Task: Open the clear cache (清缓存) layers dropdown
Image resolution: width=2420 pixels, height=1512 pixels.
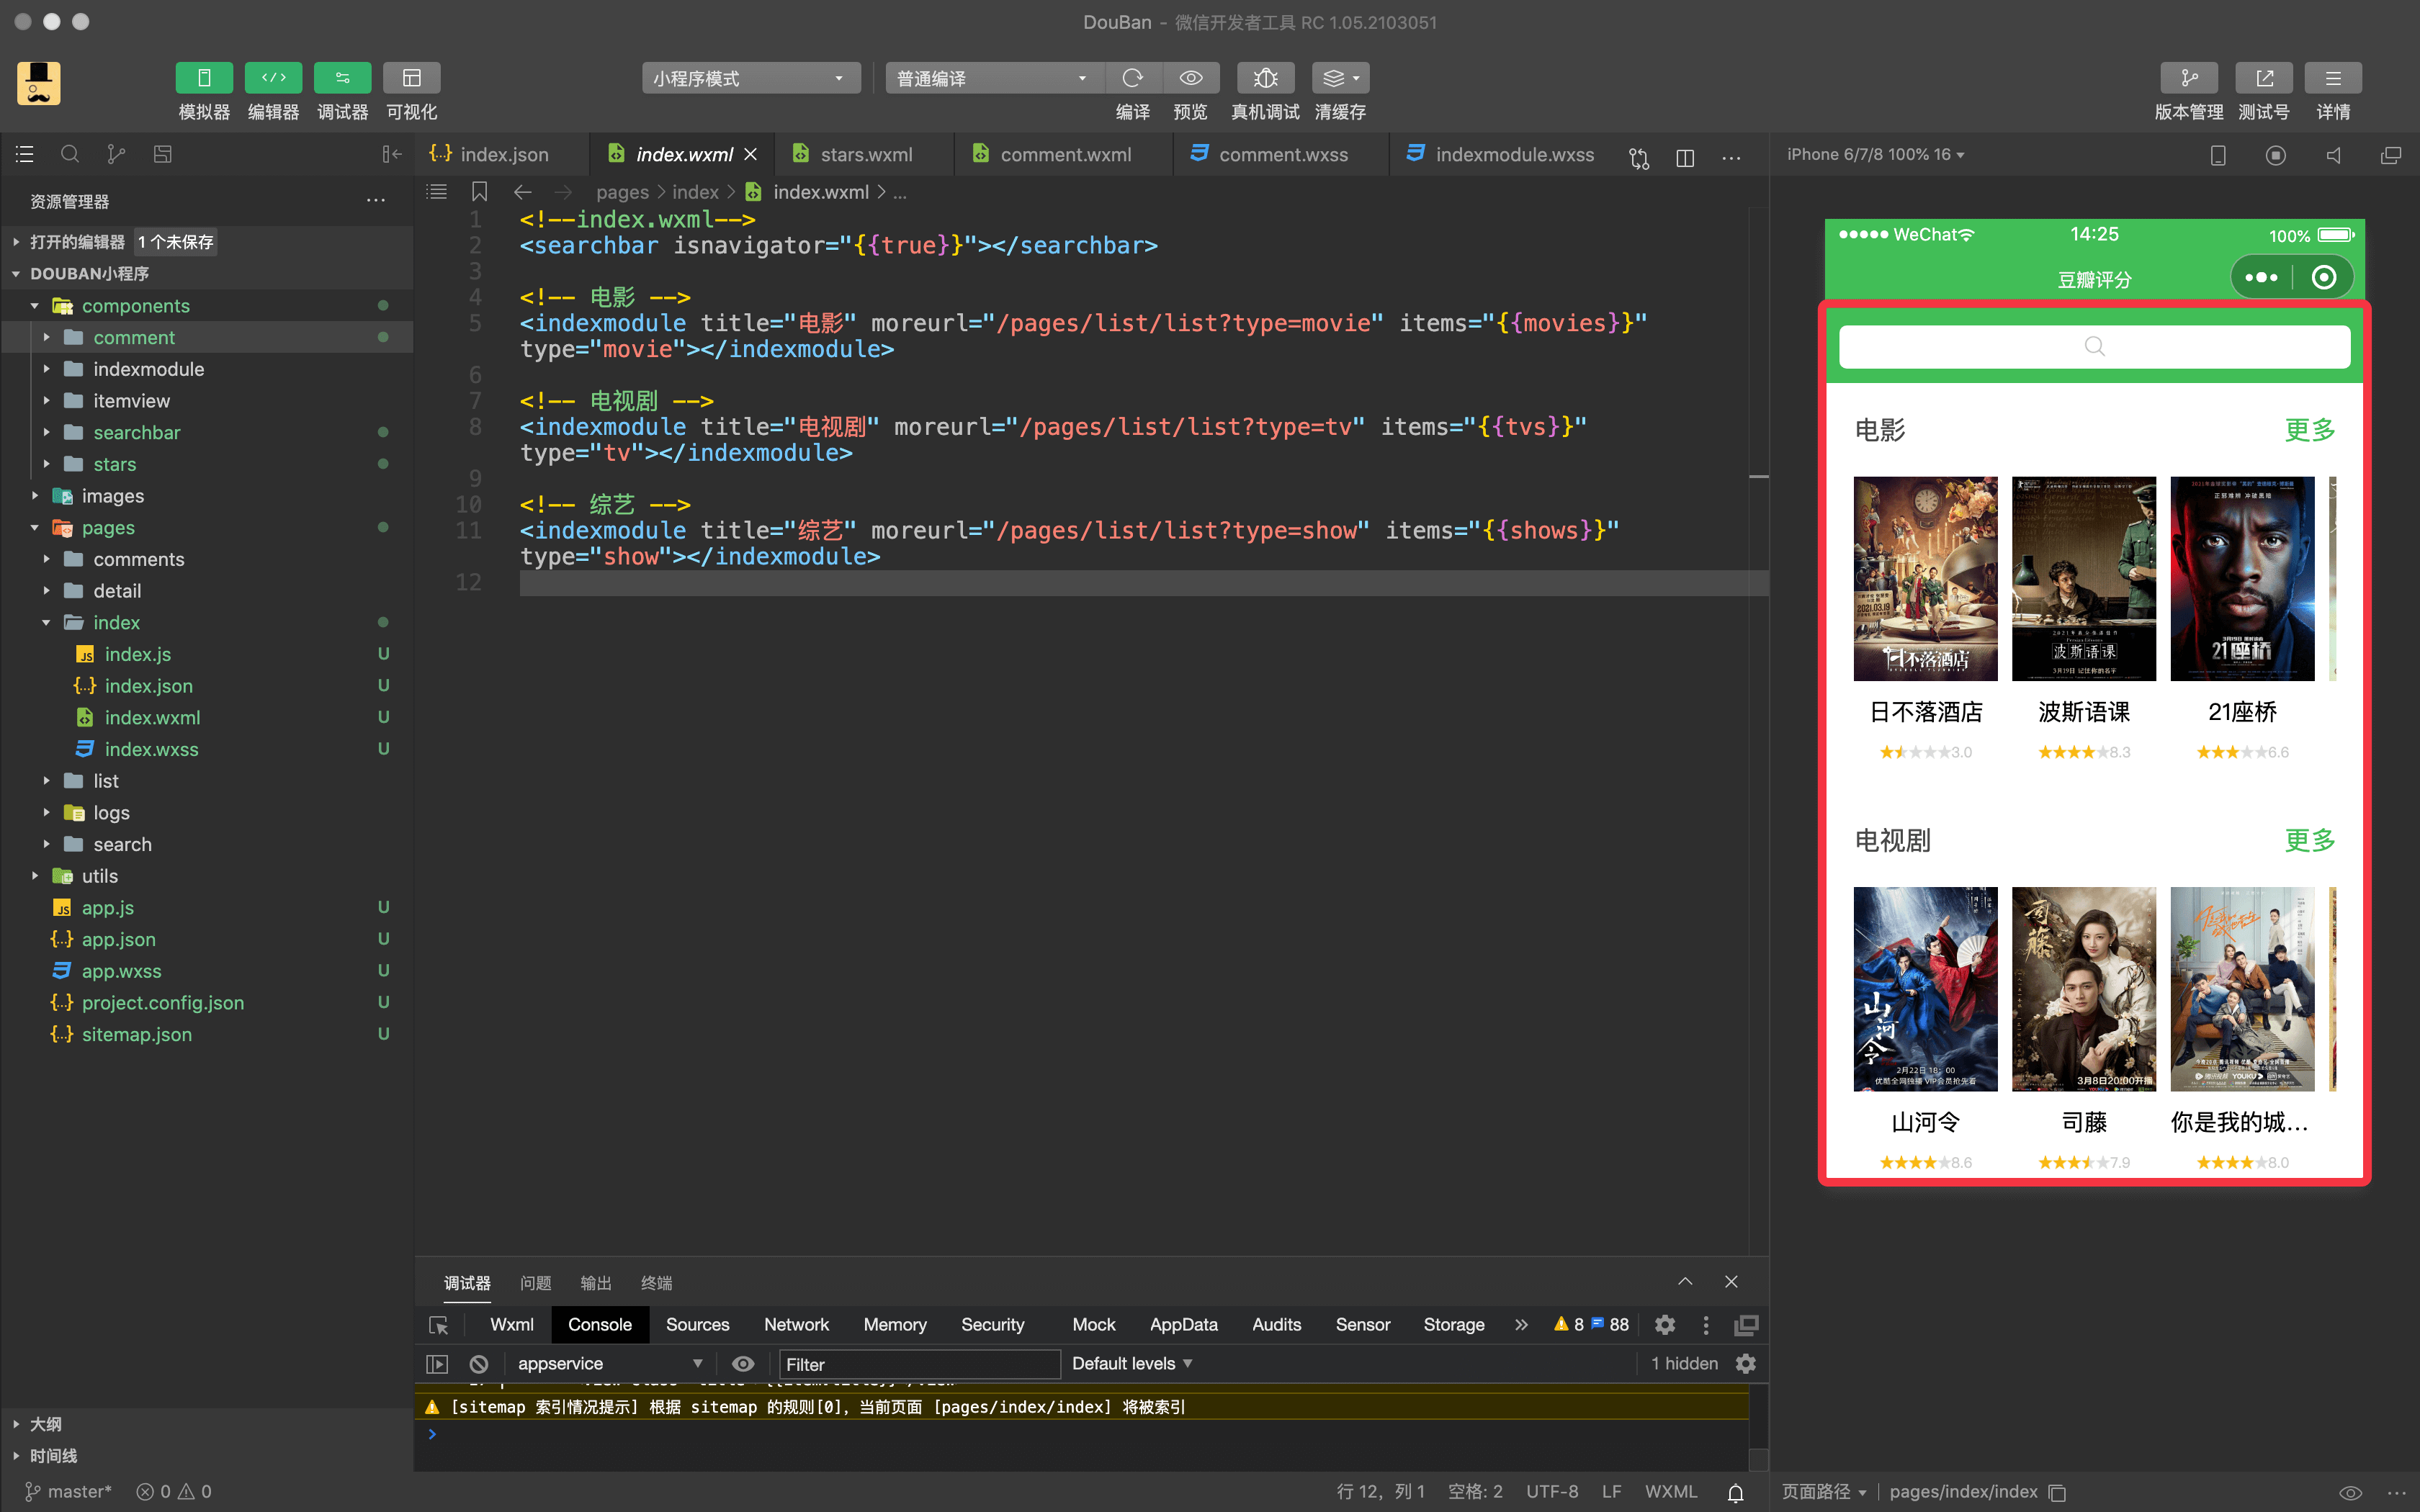Action: 1340,78
